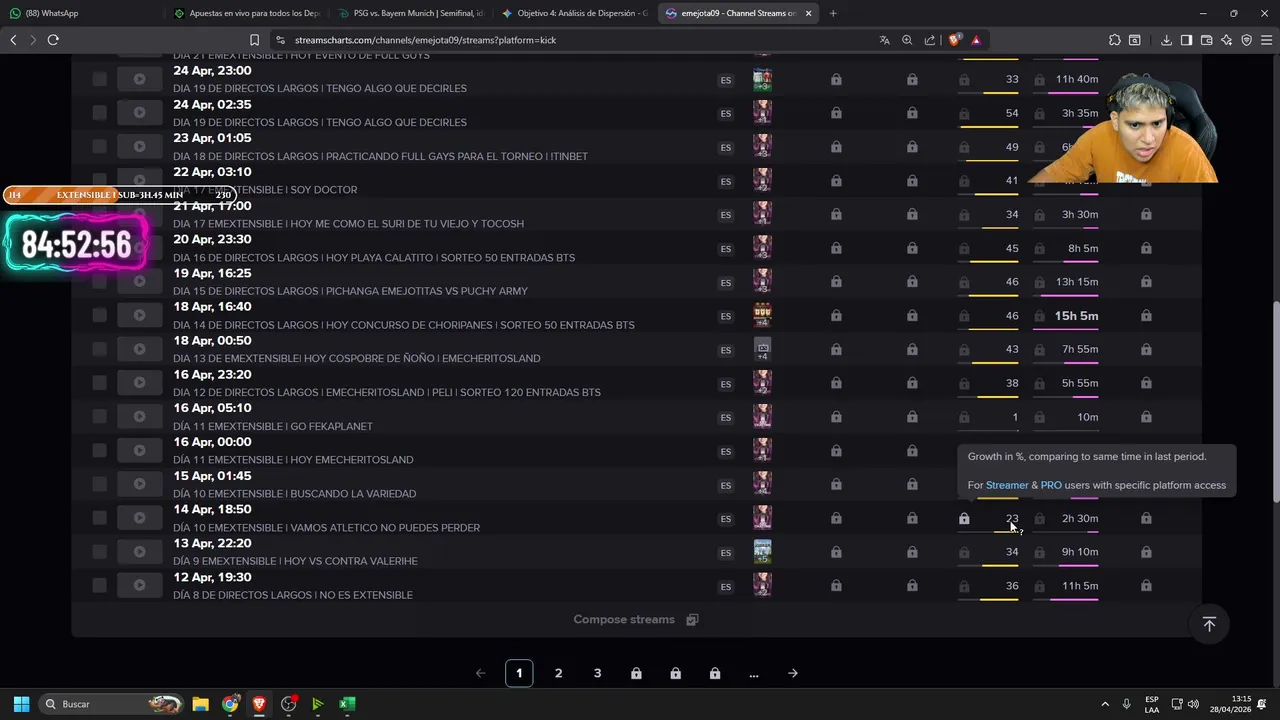The width and height of the screenshot is (1280, 720).
Task: Open the downloads icon in browser toolbar
Action: click(1166, 40)
